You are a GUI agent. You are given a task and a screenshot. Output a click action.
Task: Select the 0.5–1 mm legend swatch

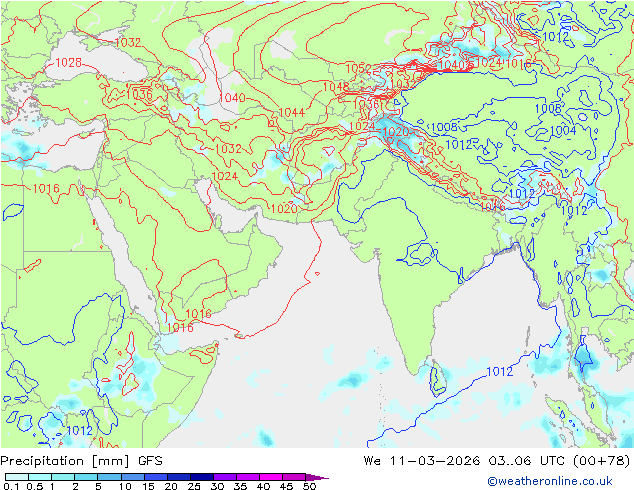coord(40,477)
